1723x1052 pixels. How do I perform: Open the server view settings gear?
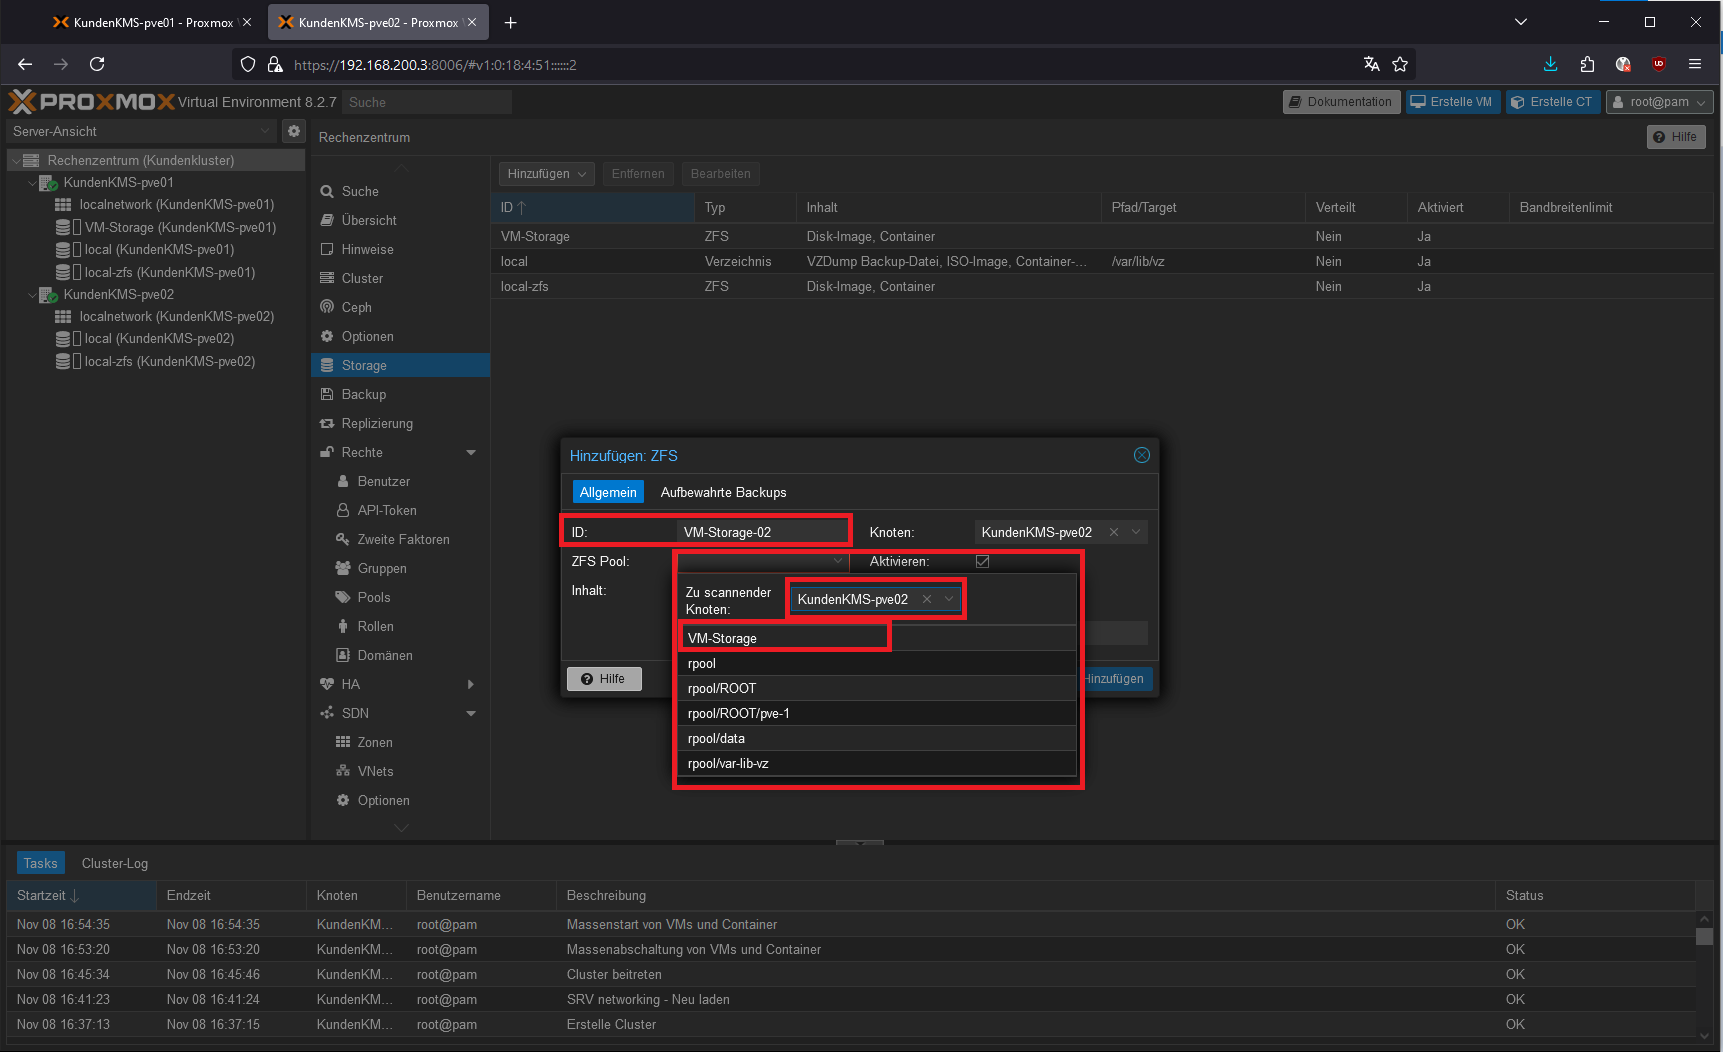pos(294,131)
